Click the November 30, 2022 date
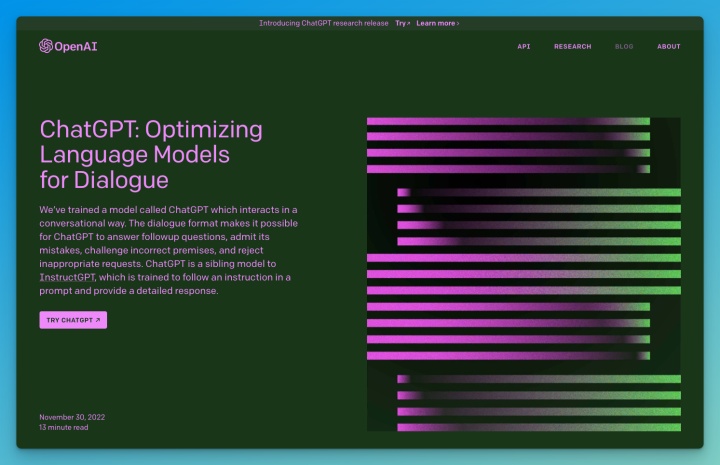 [72, 417]
